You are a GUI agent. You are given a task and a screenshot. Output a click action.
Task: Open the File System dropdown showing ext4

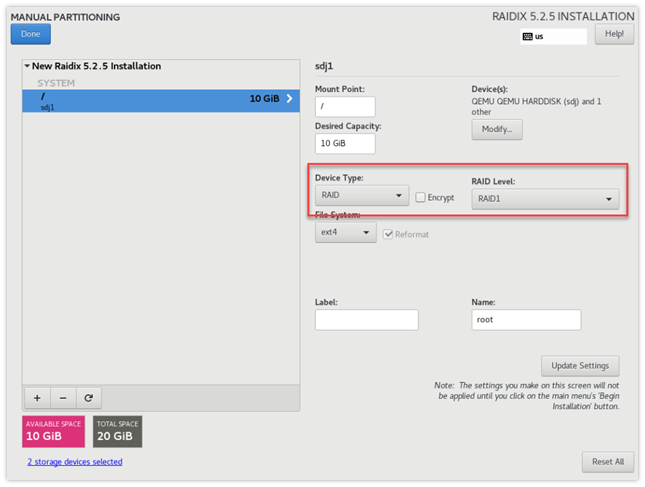[x=346, y=232]
